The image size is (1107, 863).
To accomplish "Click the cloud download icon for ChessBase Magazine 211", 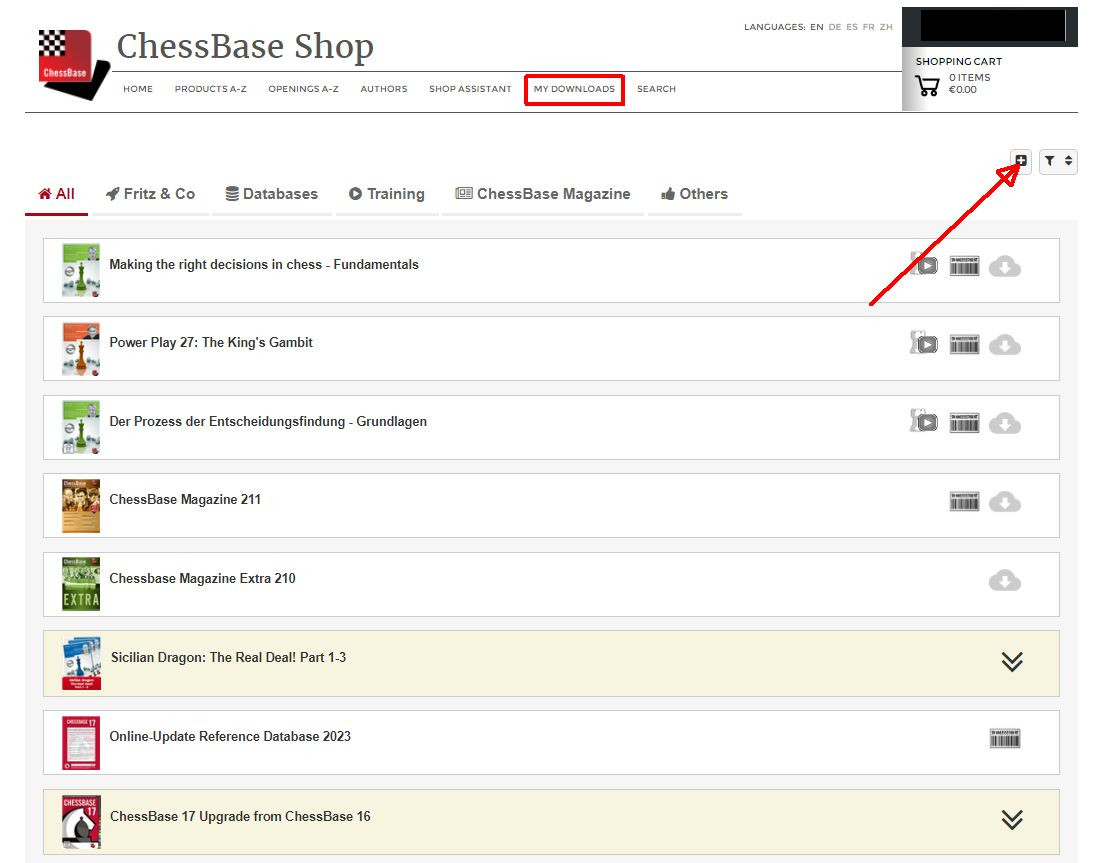I will [x=1005, y=501].
